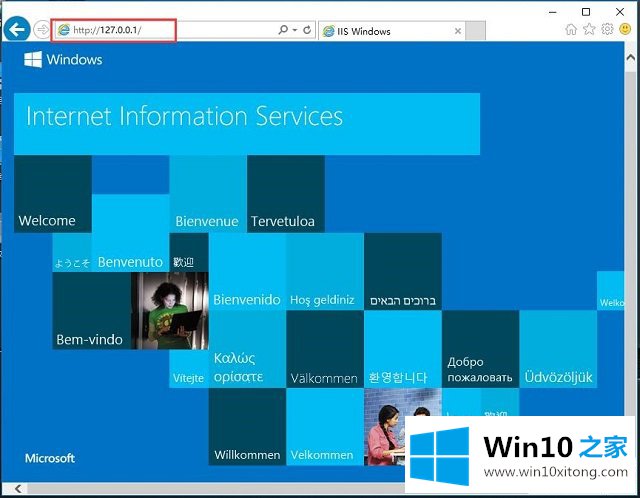Viewport: 640px width, 498px height.
Task: Select the IIS Windows tab
Action: pos(391,31)
